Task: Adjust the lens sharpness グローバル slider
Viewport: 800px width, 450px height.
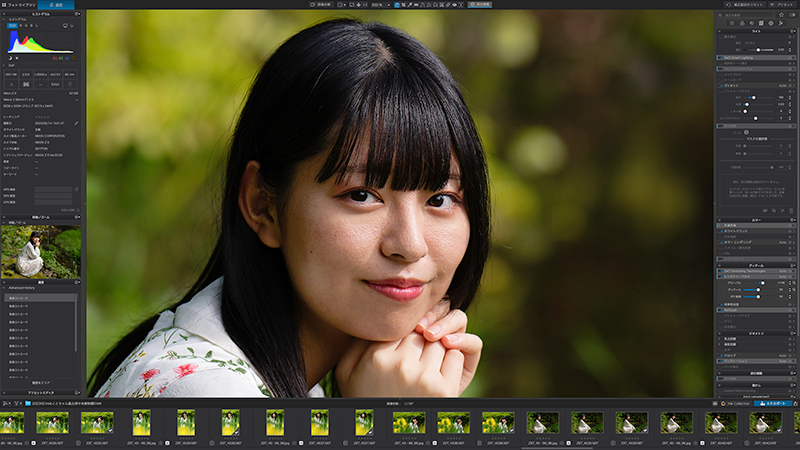Action: [x=763, y=283]
